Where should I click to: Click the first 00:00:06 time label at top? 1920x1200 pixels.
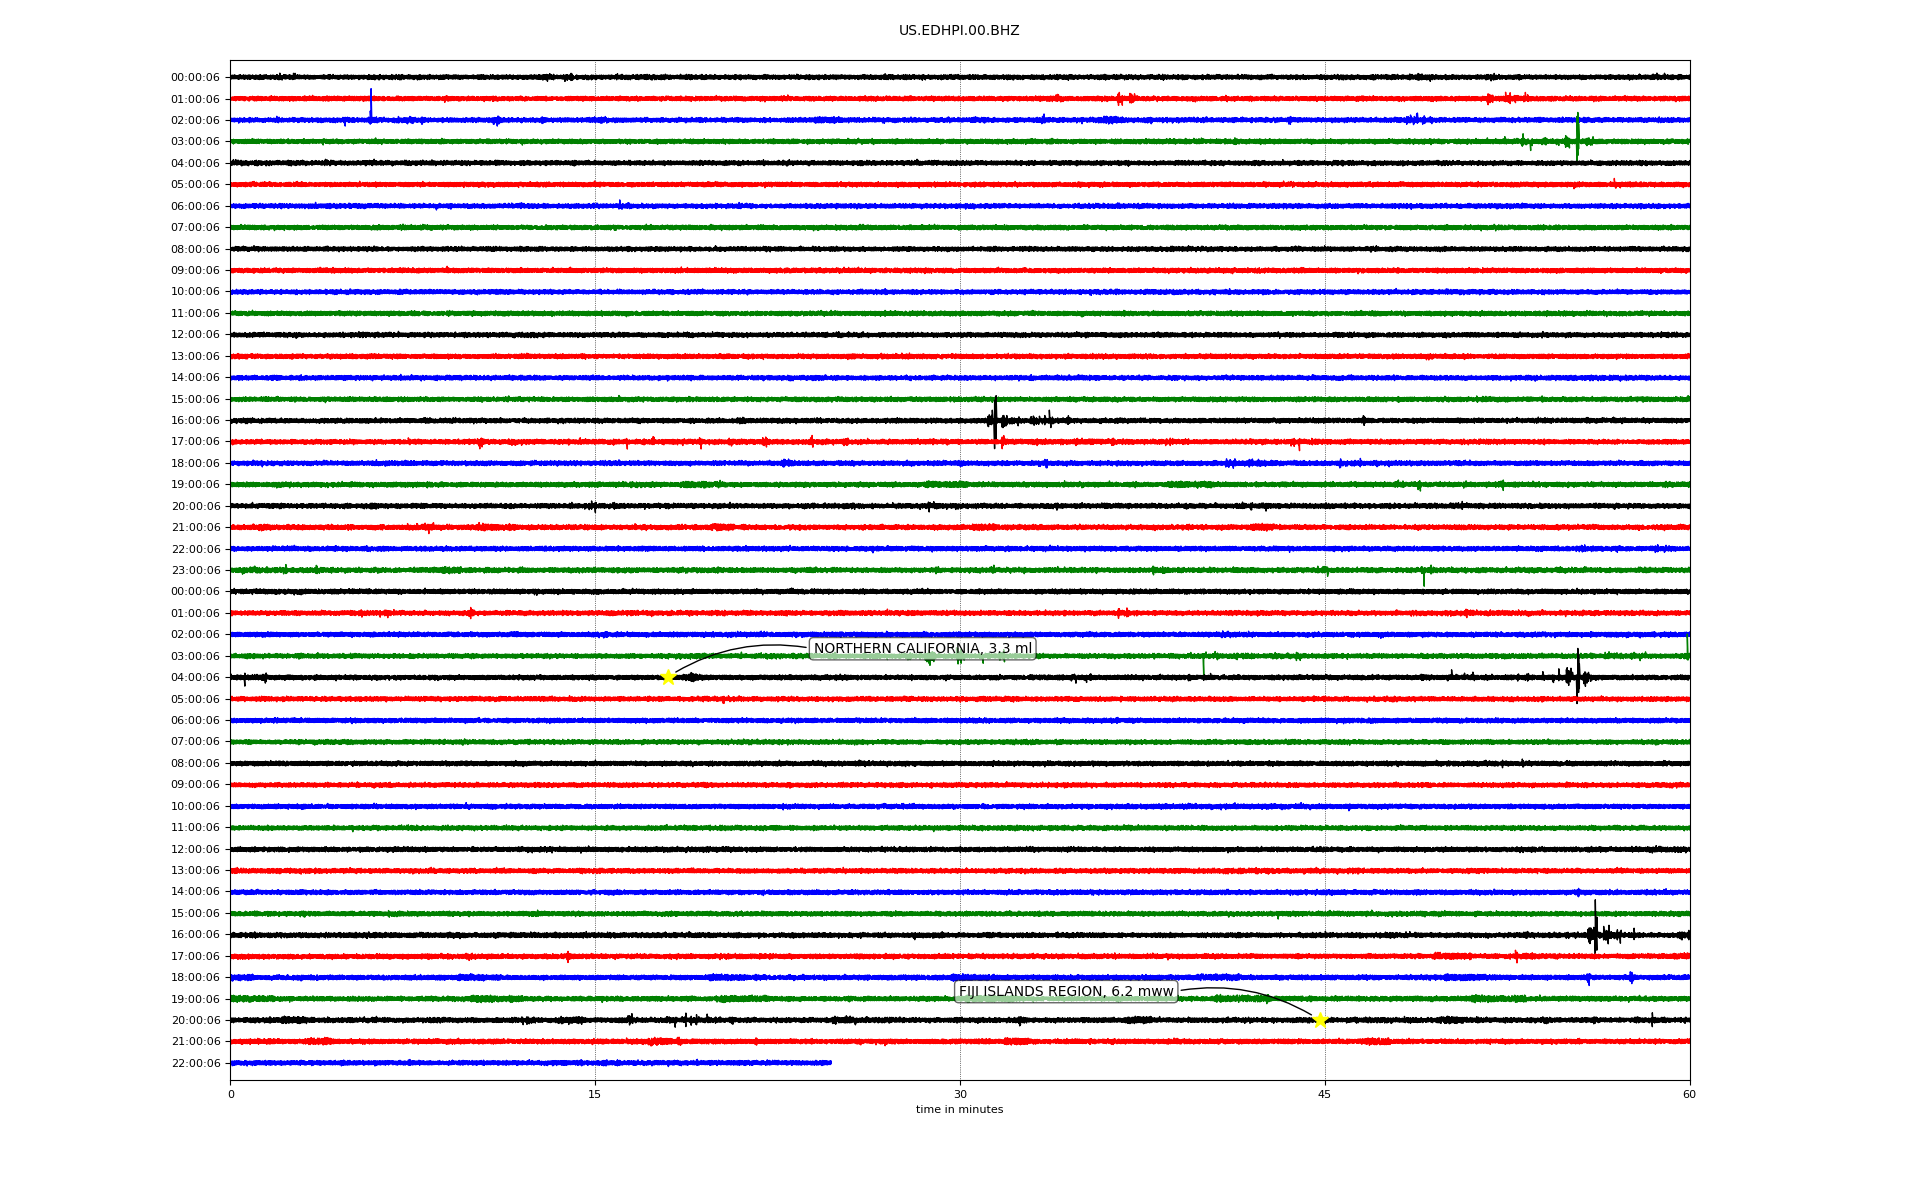coord(195,78)
